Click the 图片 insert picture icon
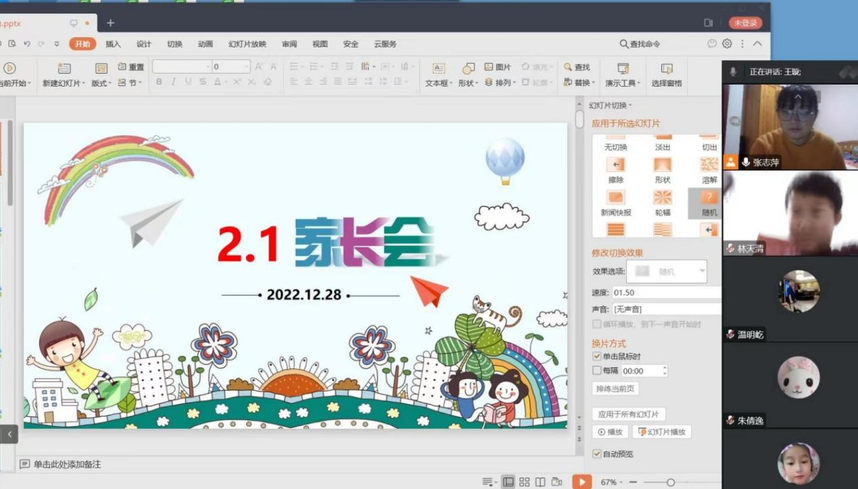The width and height of the screenshot is (858, 489). (x=497, y=67)
